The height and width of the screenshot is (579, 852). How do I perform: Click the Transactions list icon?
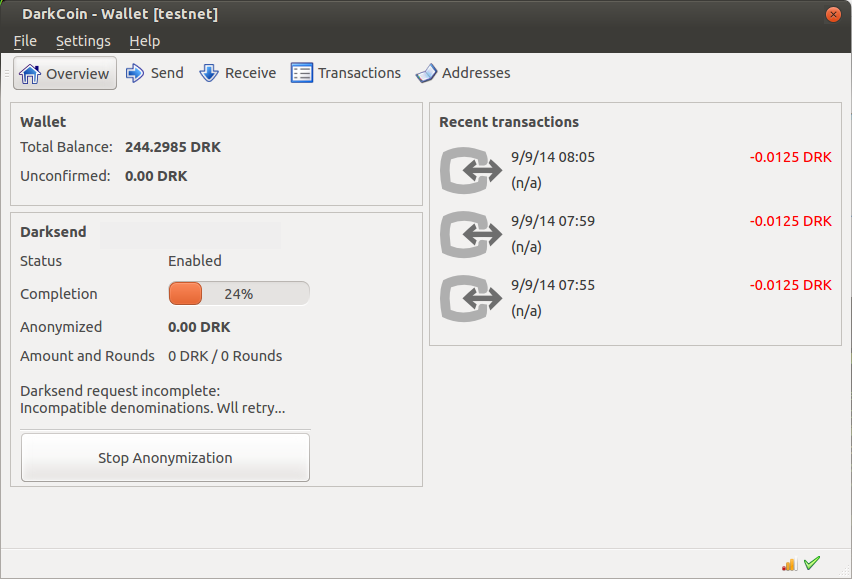(302, 73)
